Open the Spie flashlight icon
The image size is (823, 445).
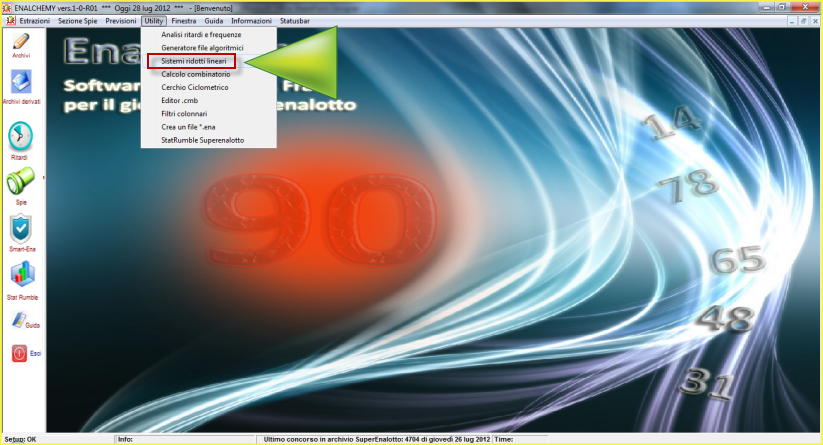click(20, 182)
